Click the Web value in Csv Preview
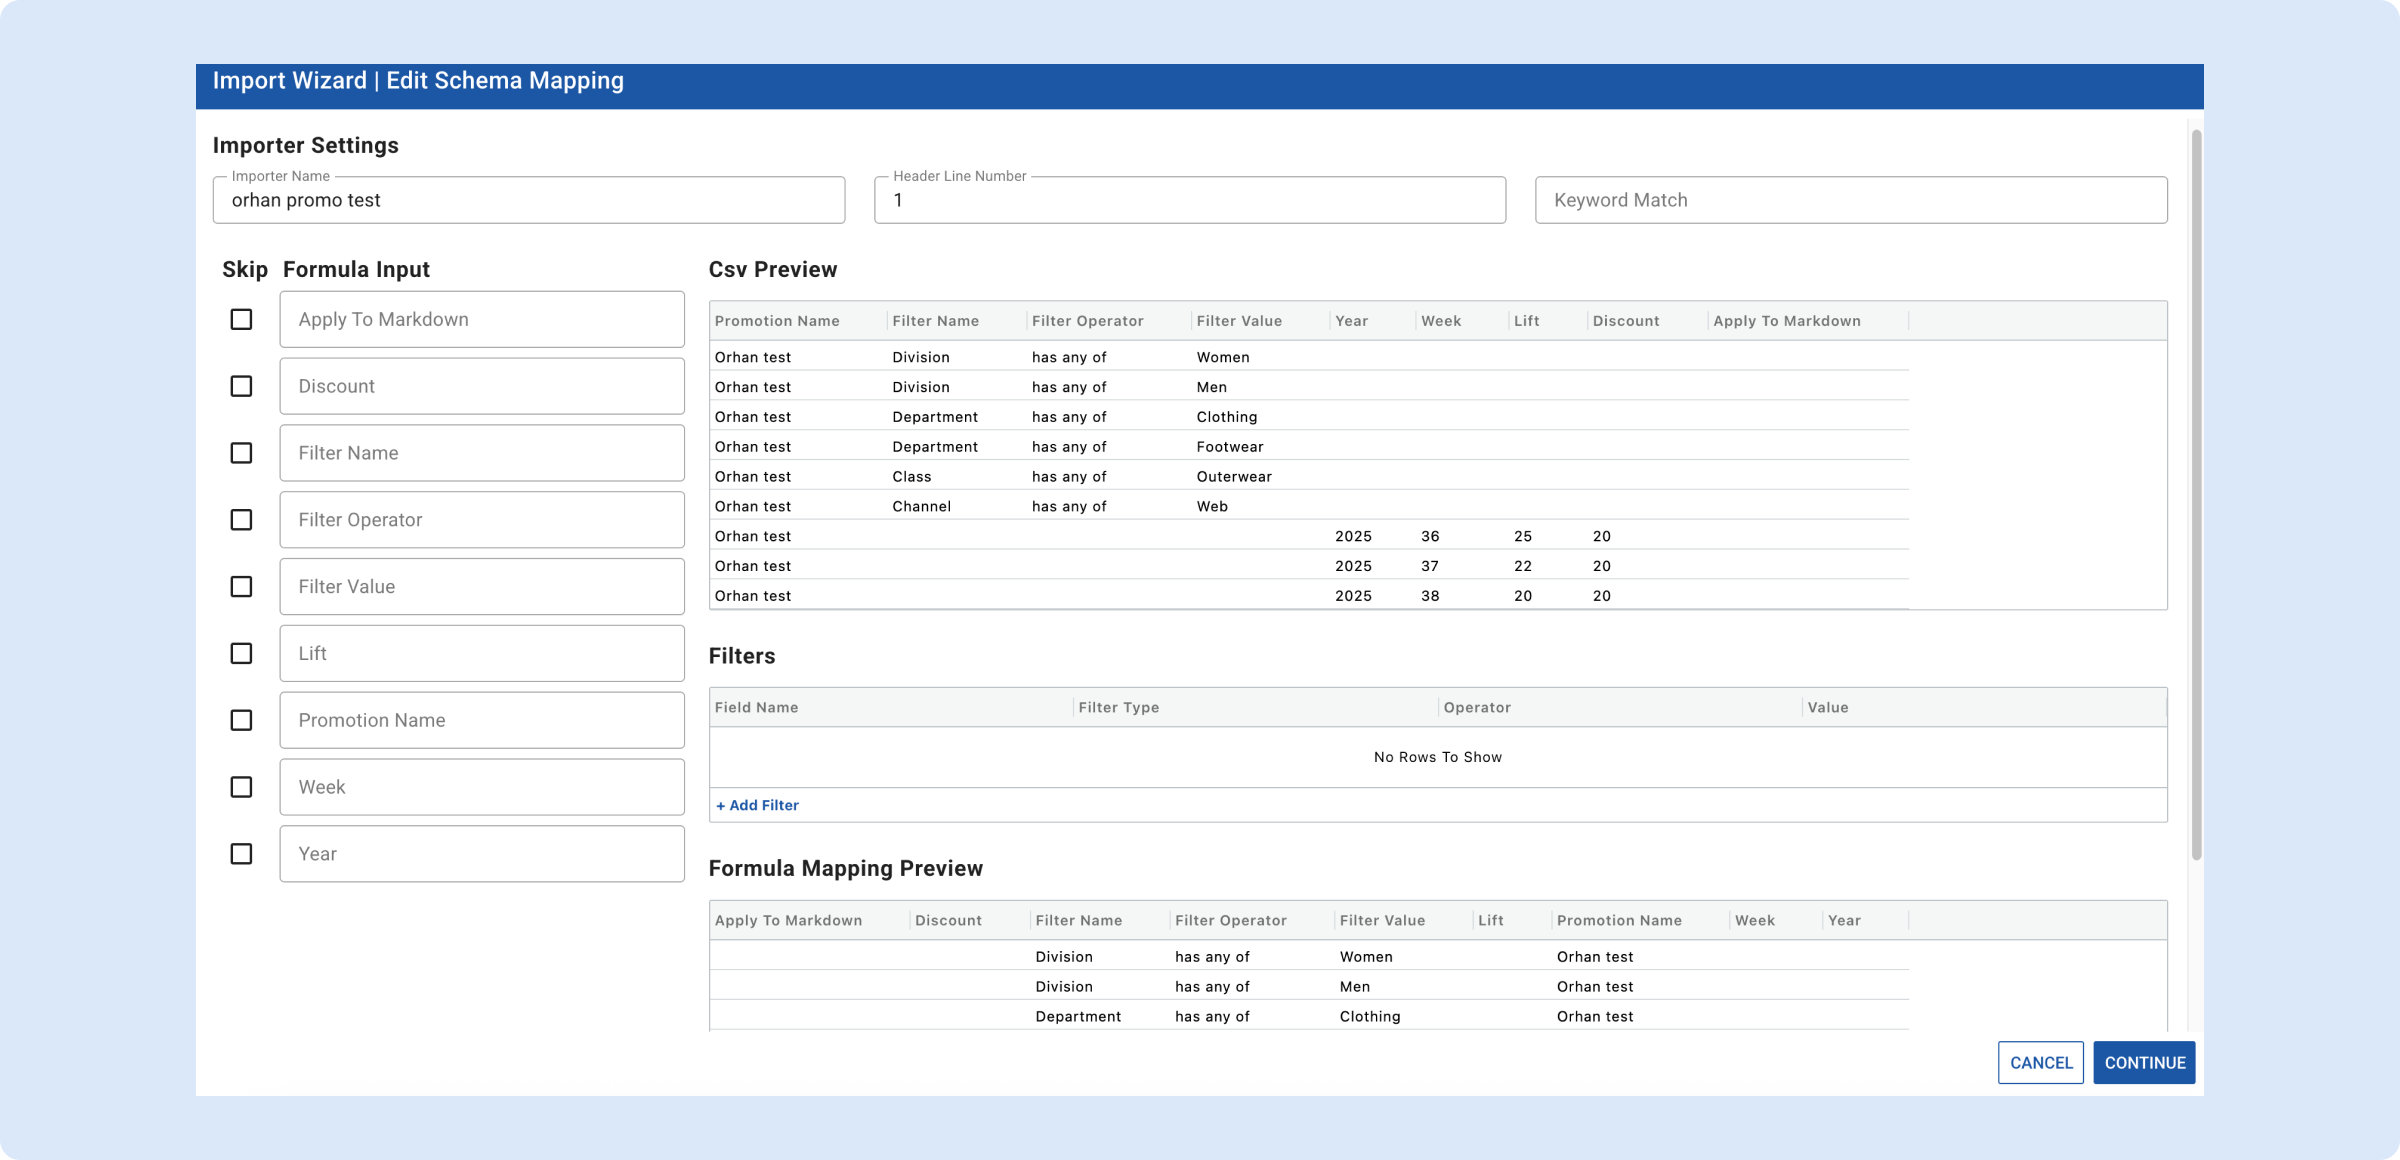 tap(1212, 507)
